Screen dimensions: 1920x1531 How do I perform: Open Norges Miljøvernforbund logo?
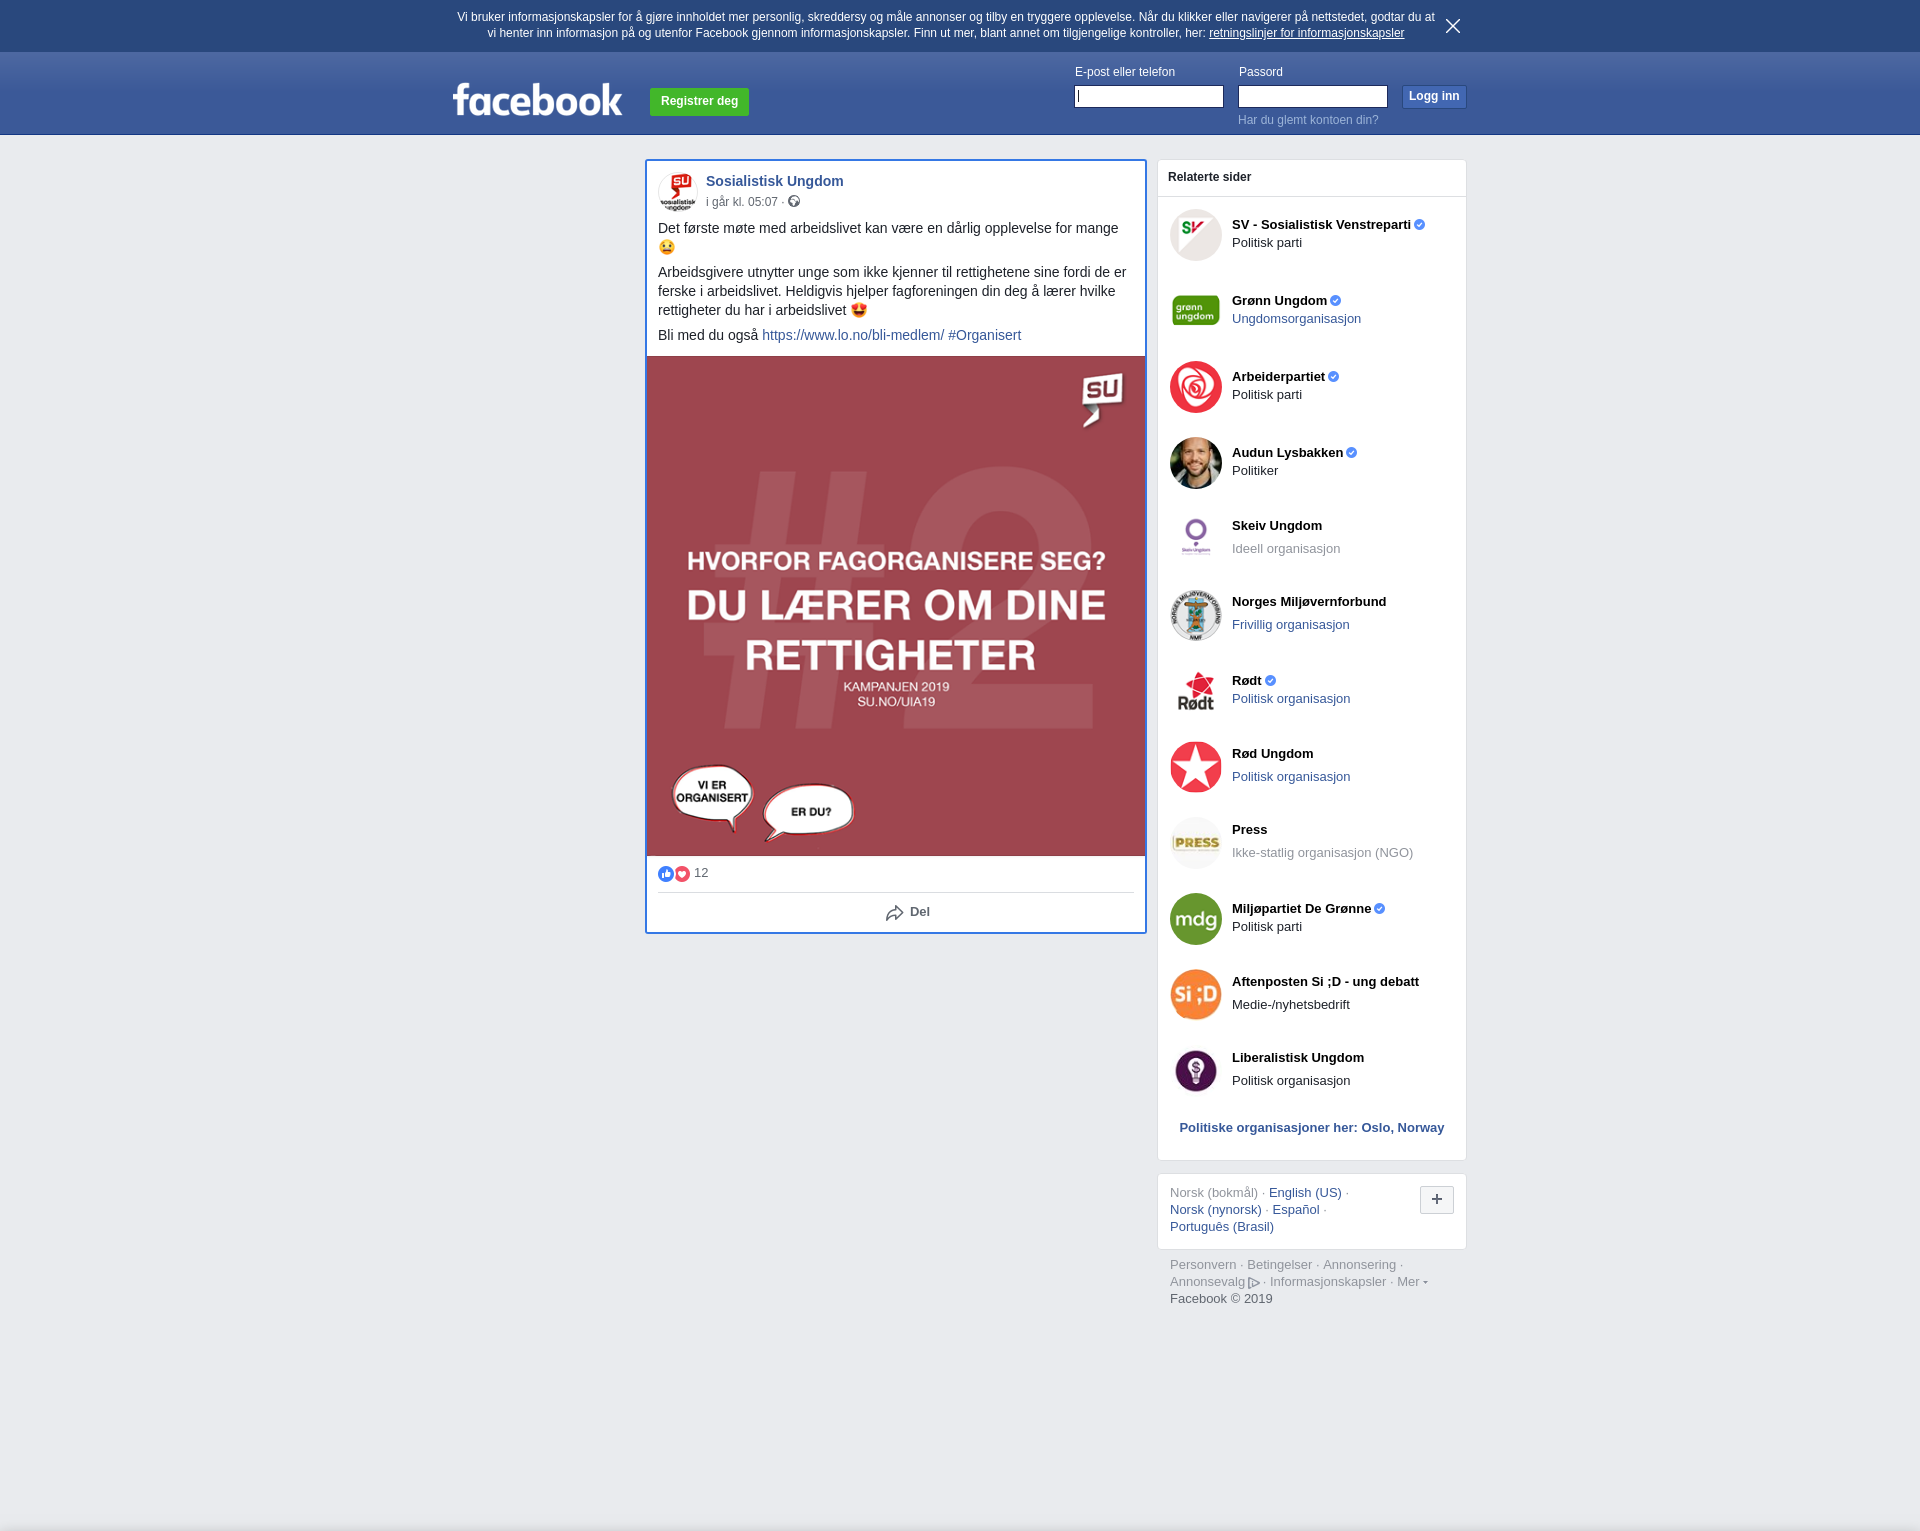pos(1196,615)
